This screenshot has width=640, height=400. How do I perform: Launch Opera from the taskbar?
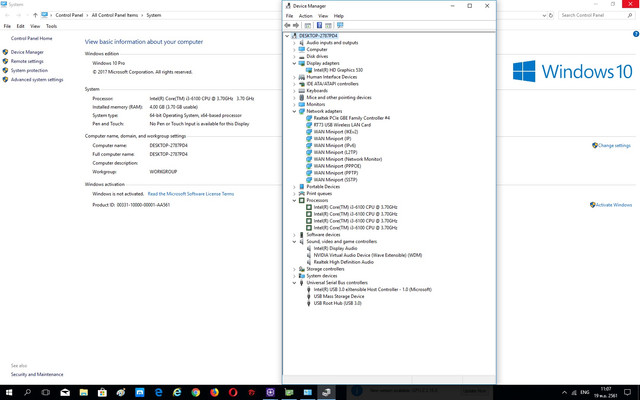pyautogui.click(x=233, y=392)
